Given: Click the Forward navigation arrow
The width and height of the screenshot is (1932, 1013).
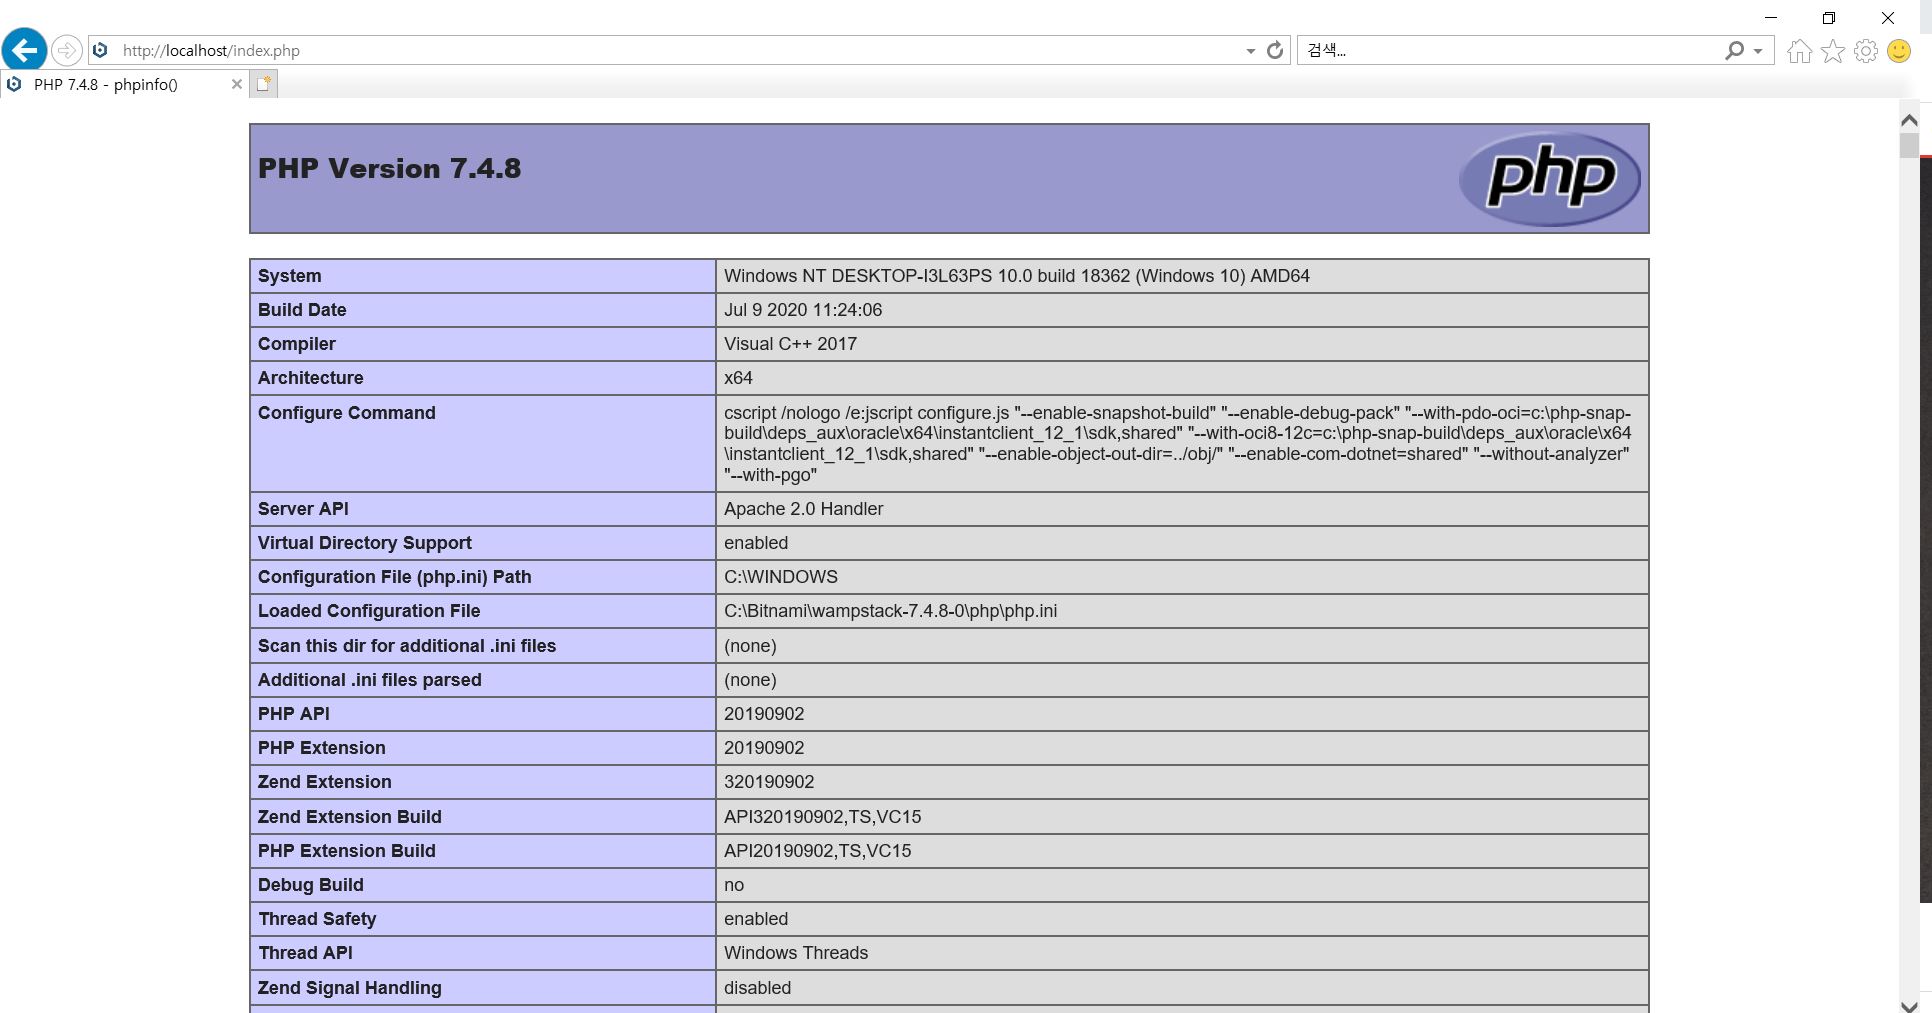Looking at the screenshot, I should click(66, 49).
